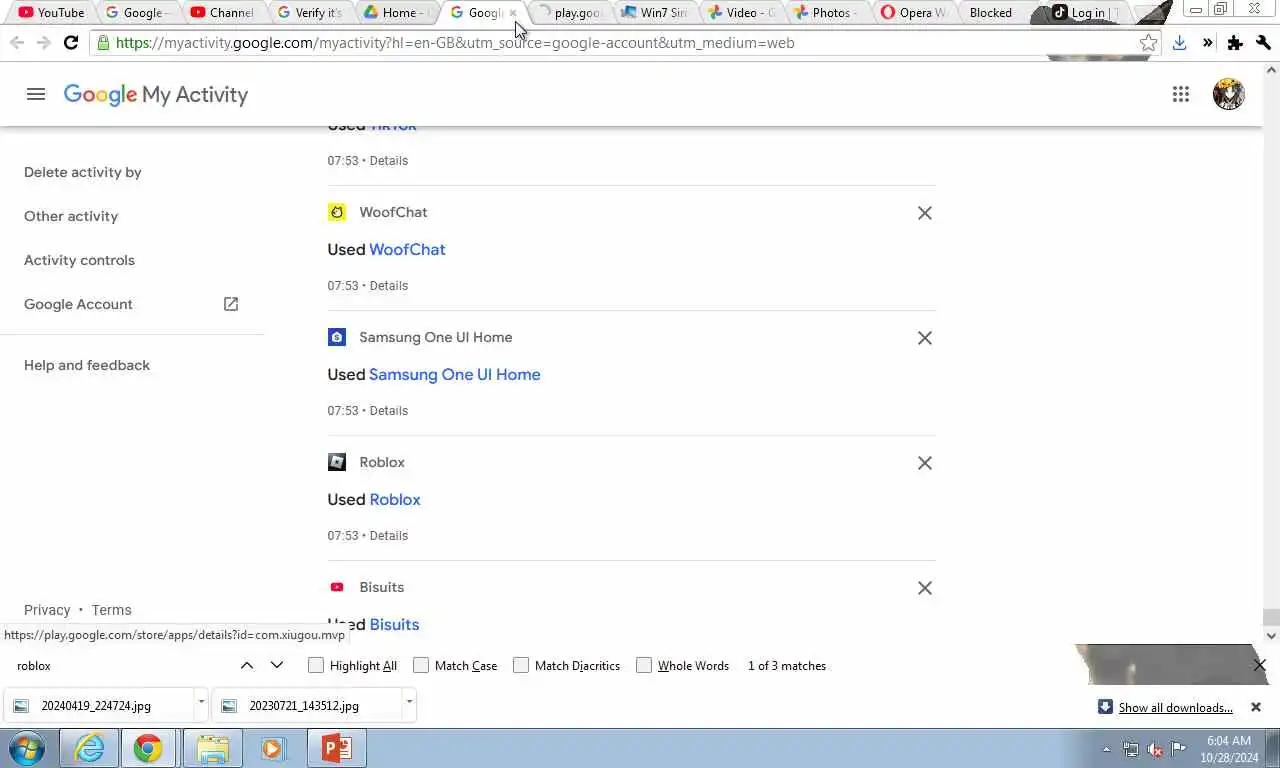Open Activity controls
Screen dimensions: 1280x768
[79, 260]
